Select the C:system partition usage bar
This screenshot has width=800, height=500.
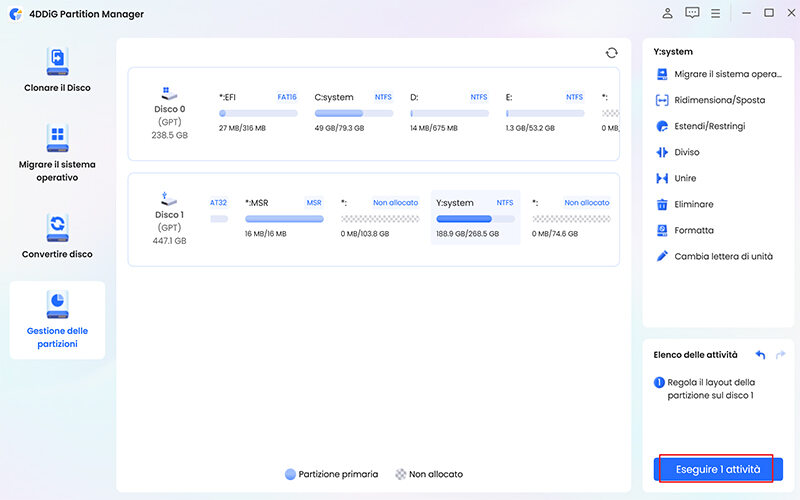point(354,114)
